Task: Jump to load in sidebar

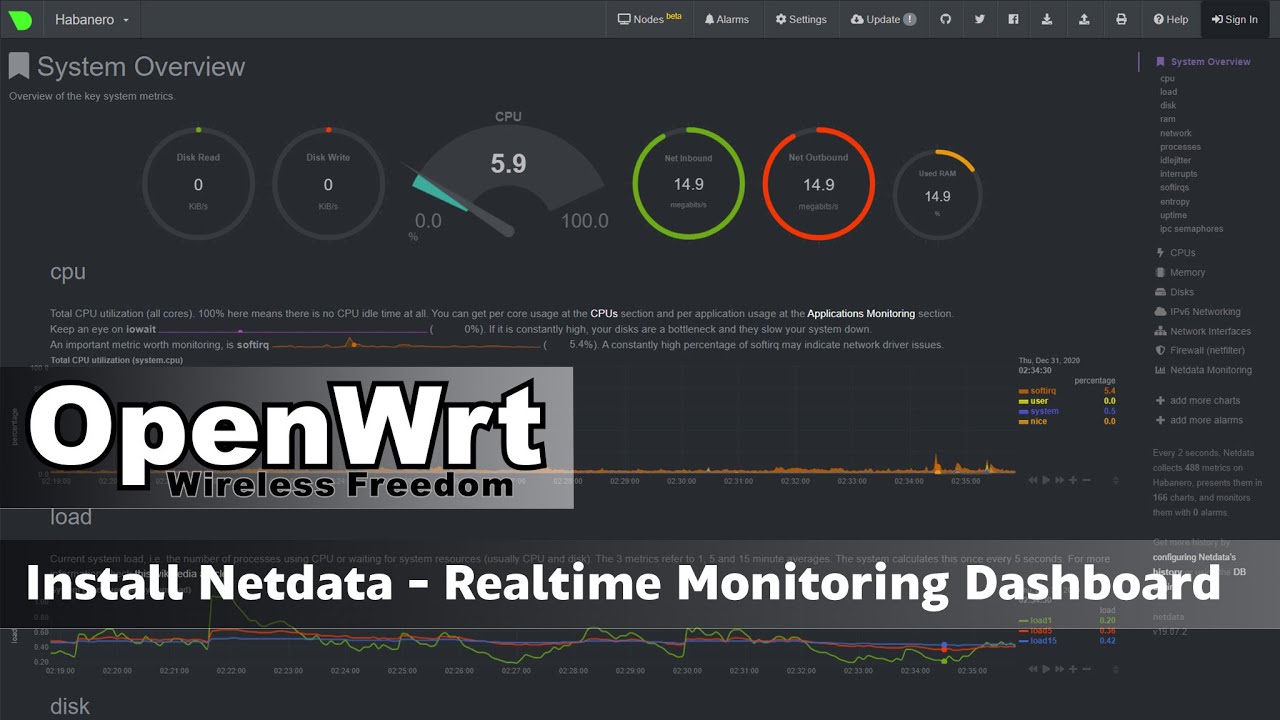Action: click(x=1168, y=92)
